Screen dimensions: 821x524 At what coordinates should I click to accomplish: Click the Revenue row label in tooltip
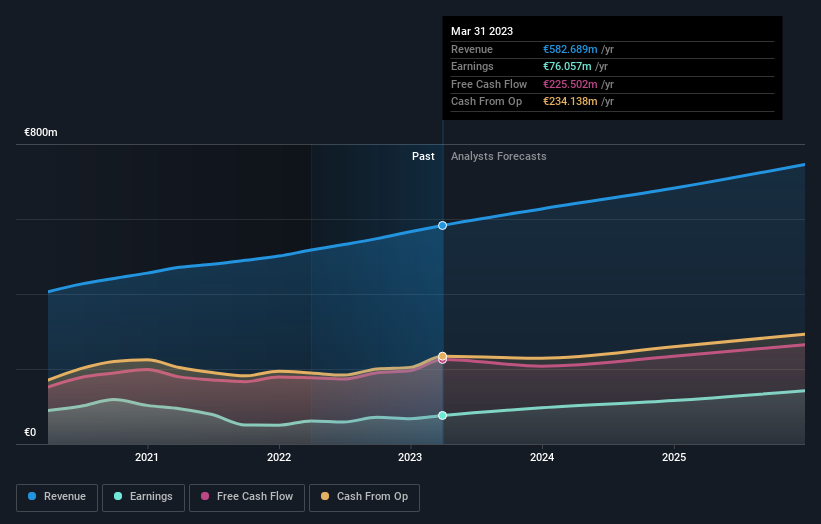point(472,49)
